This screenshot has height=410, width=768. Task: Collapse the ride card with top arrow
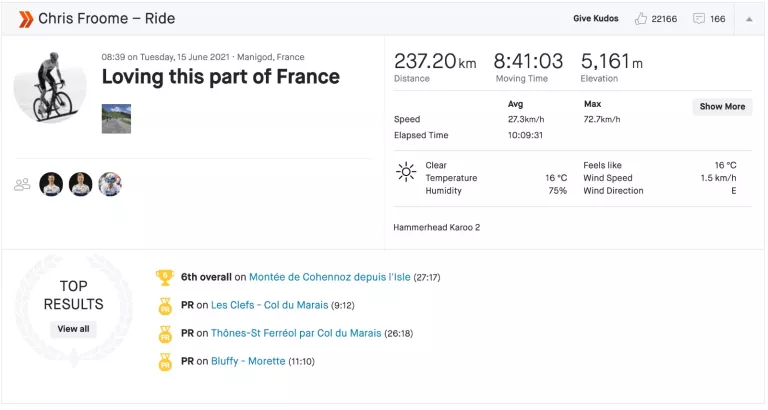point(749,19)
